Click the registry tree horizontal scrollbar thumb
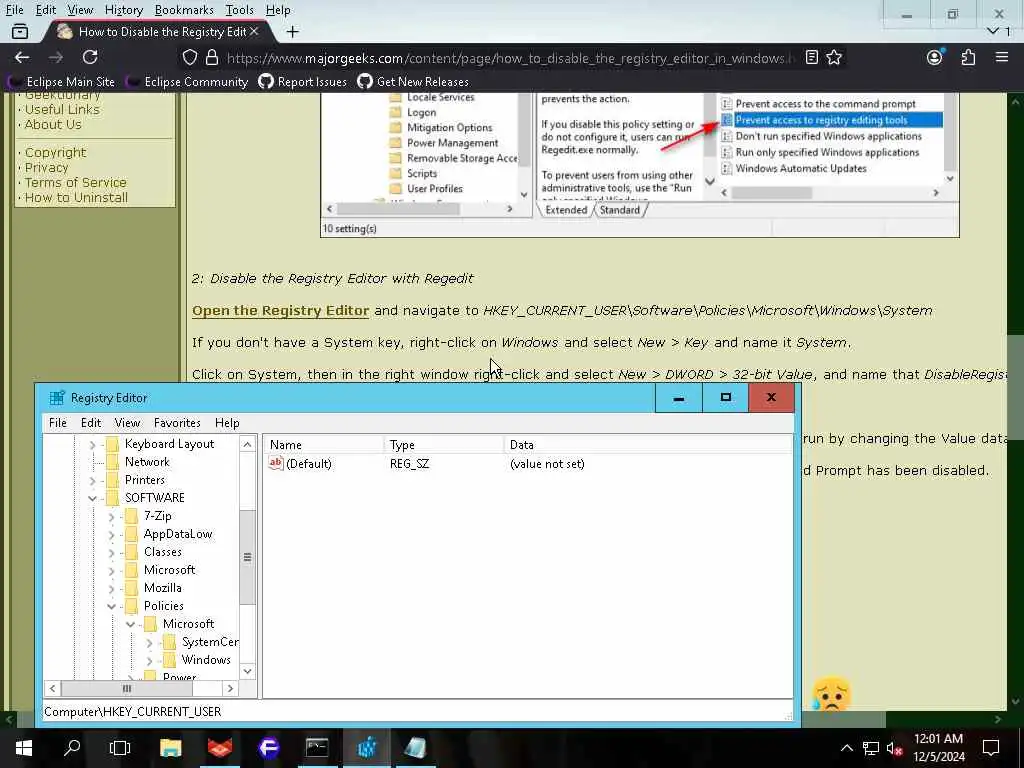 pyautogui.click(x=127, y=688)
